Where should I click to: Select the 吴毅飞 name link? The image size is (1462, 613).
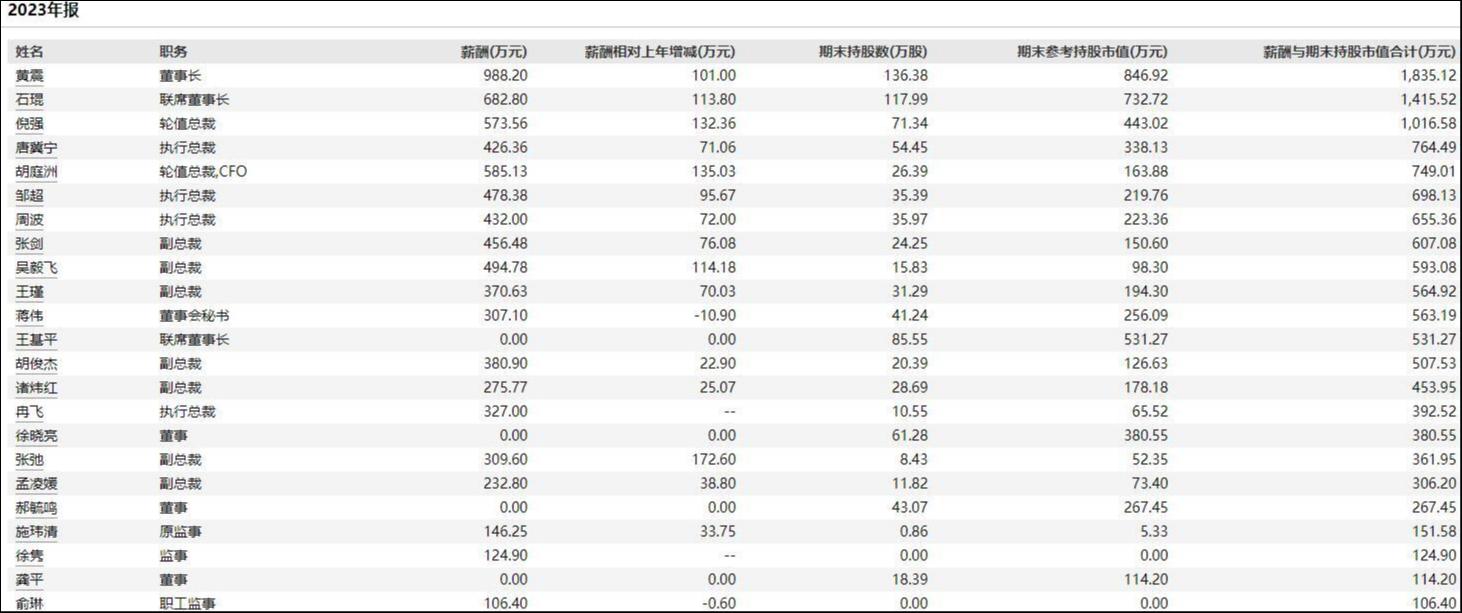(x=37, y=268)
